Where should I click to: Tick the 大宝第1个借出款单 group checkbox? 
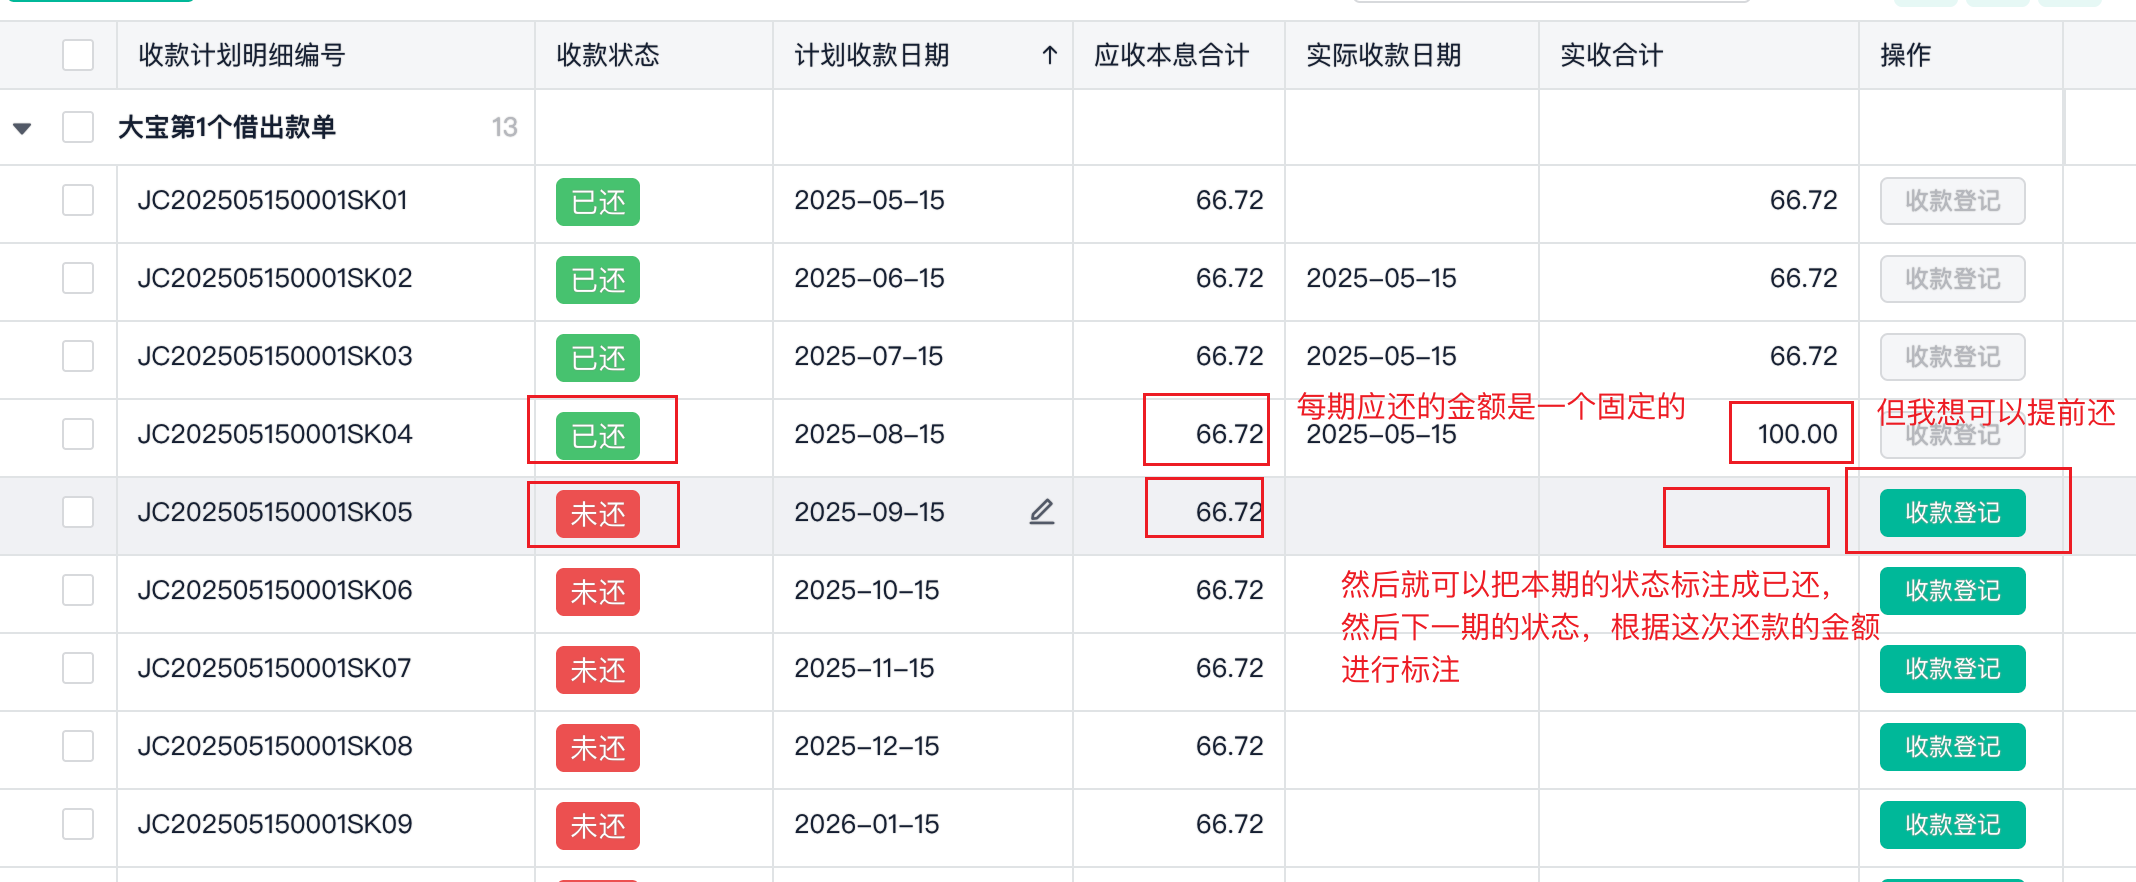[x=78, y=128]
